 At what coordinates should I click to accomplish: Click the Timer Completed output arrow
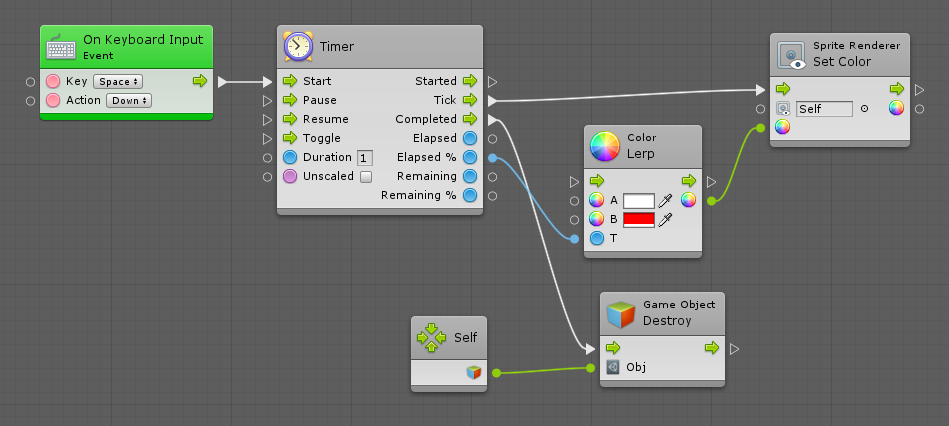(470, 119)
